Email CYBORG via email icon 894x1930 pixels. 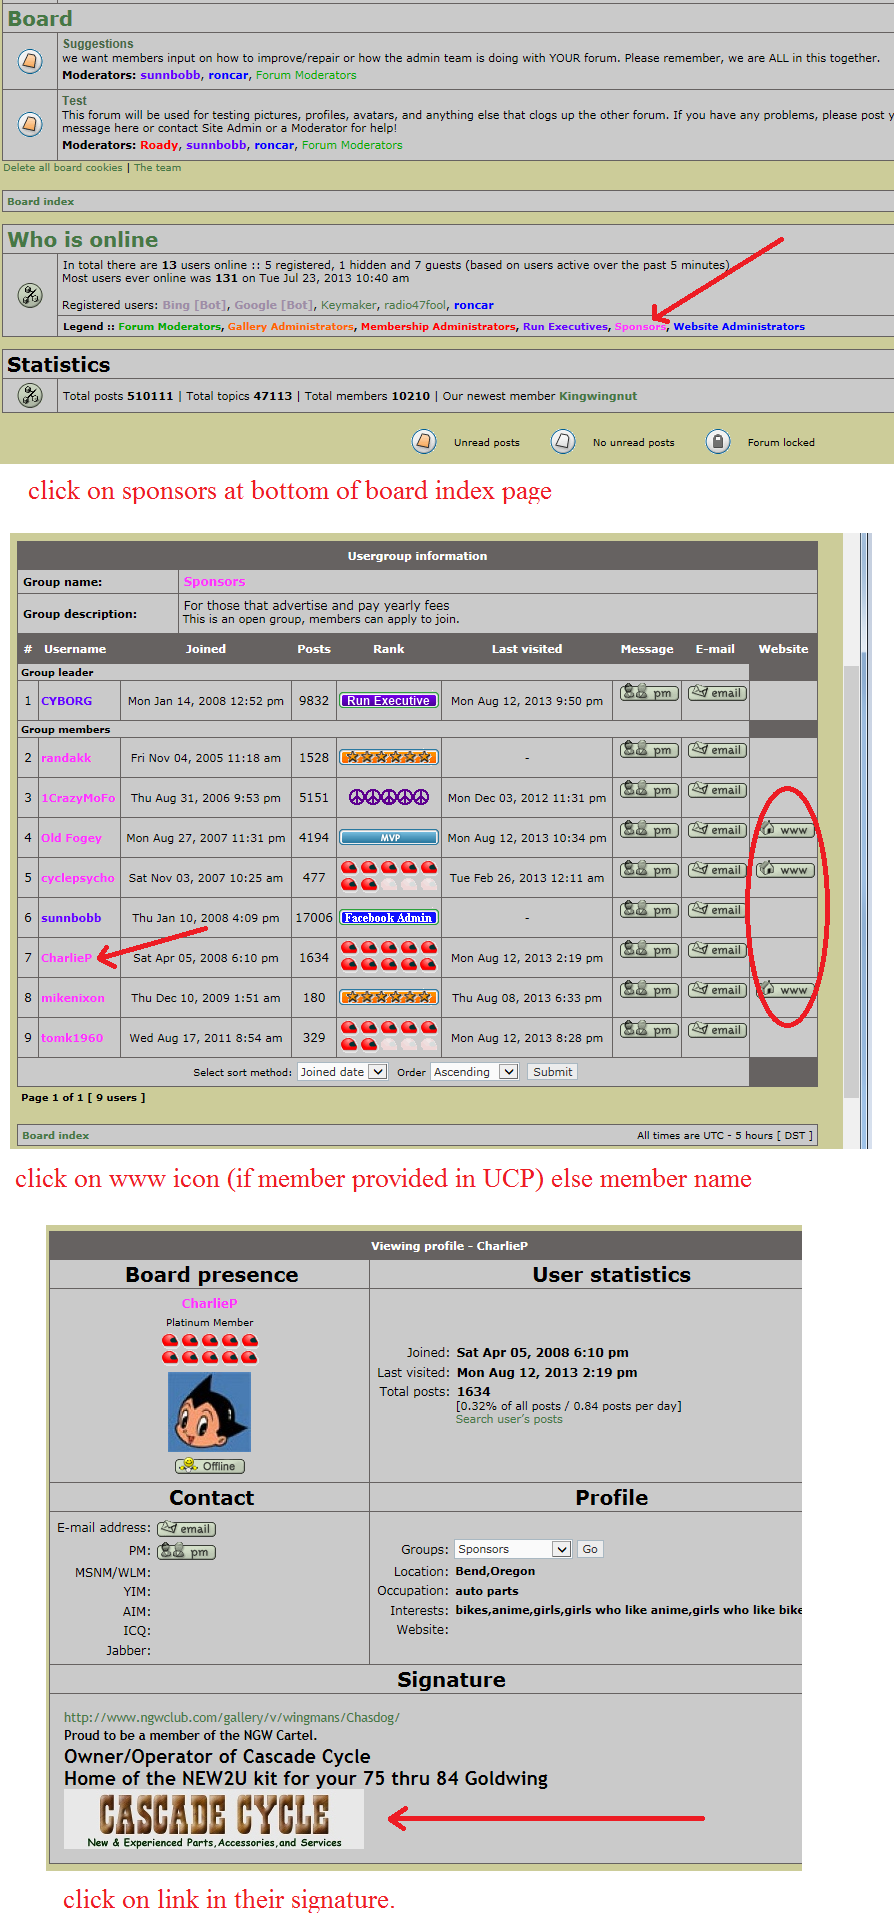(717, 693)
